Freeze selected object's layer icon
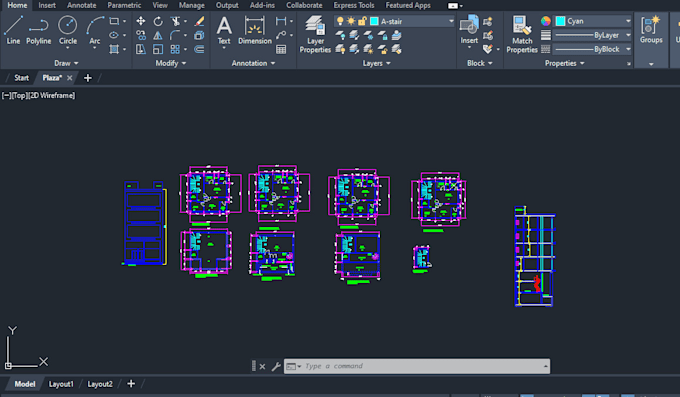The width and height of the screenshot is (680, 397). 368,35
